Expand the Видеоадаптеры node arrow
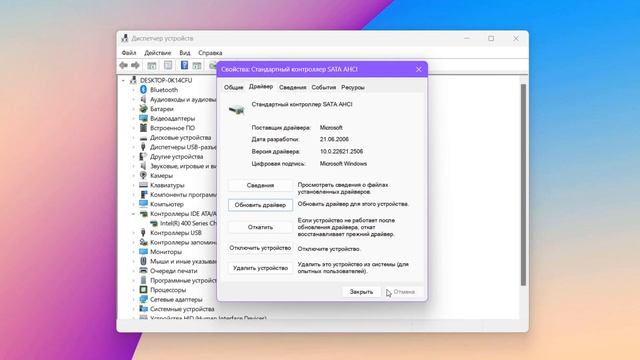640x360 pixels. pyautogui.click(x=133, y=118)
